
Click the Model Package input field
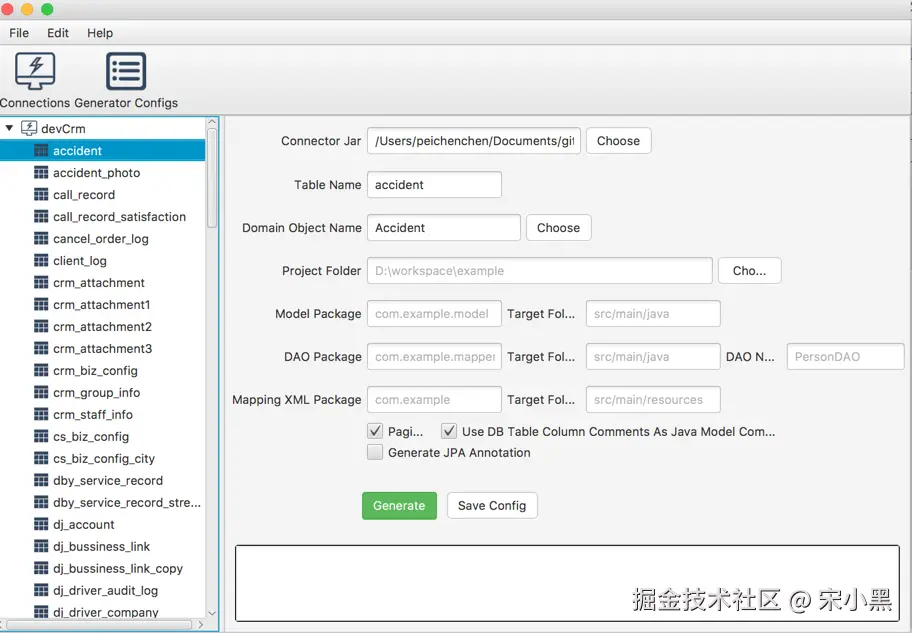(434, 314)
